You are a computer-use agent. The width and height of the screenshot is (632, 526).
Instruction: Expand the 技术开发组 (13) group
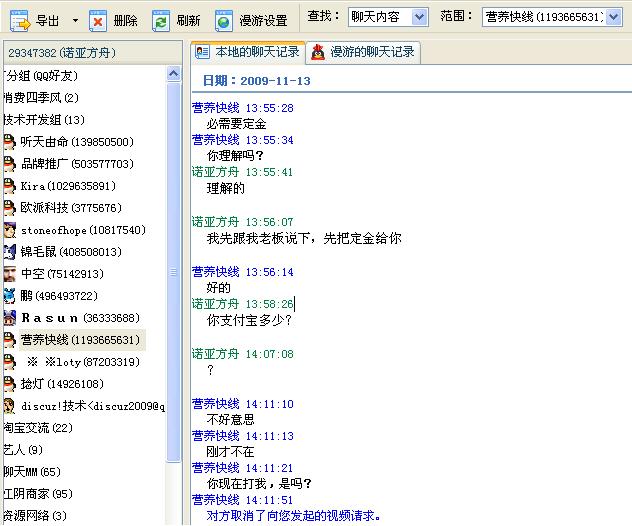tap(44, 120)
